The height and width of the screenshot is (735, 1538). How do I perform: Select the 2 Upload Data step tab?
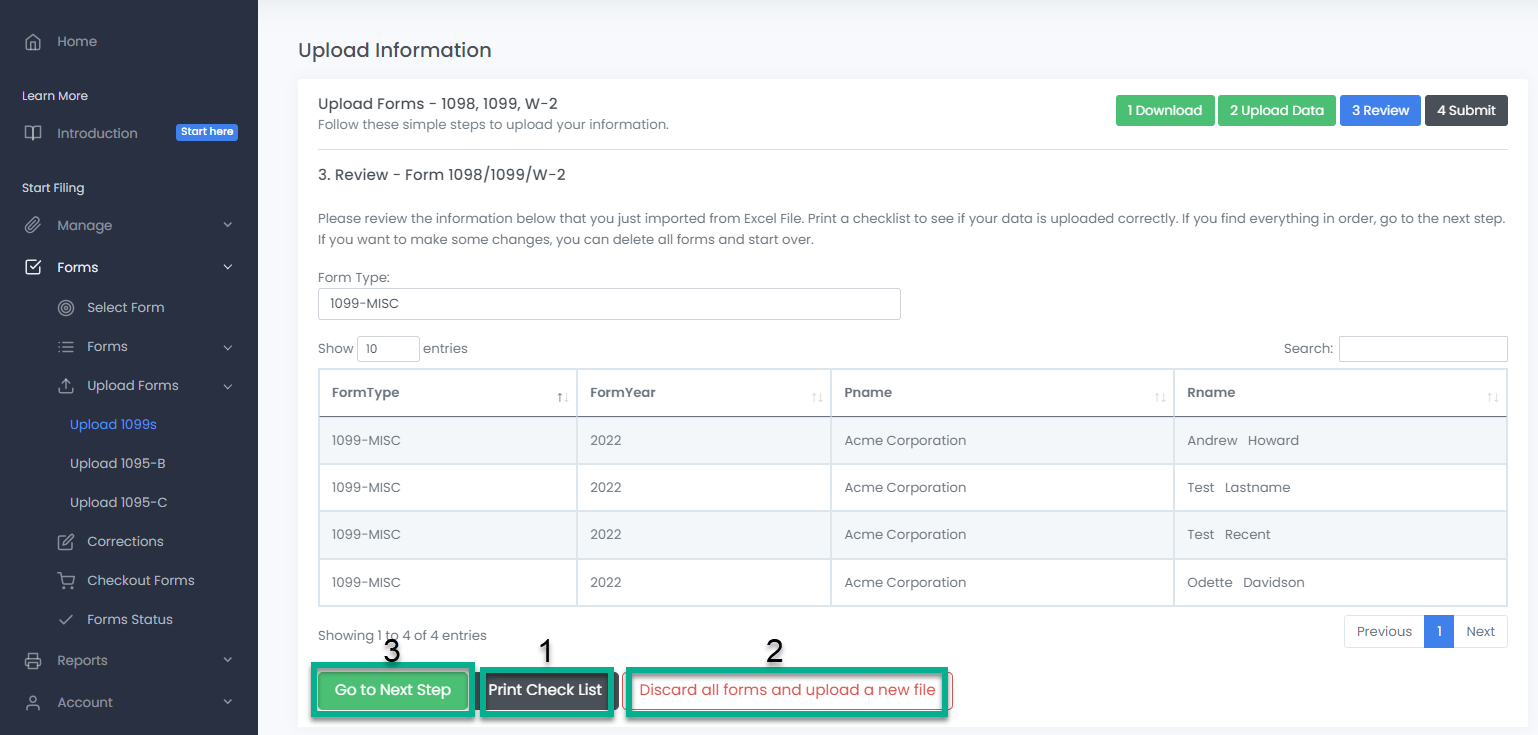1276,111
